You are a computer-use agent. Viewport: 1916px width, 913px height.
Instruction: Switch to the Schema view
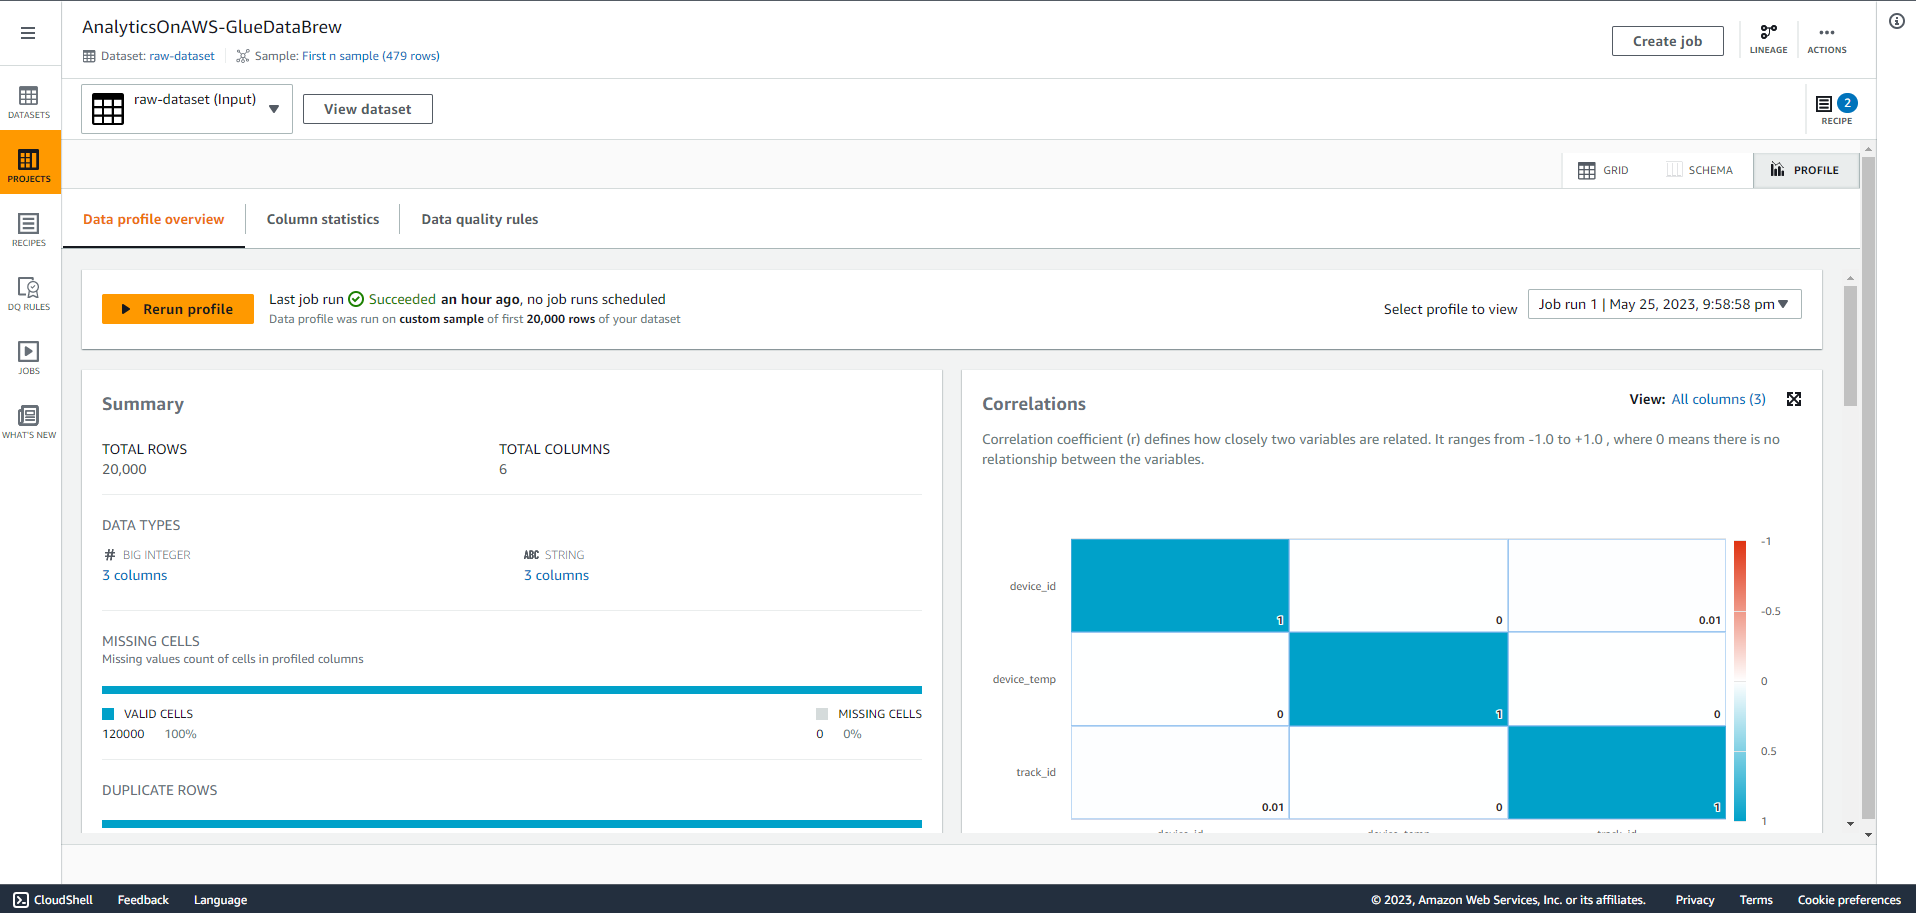(x=1700, y=170)
